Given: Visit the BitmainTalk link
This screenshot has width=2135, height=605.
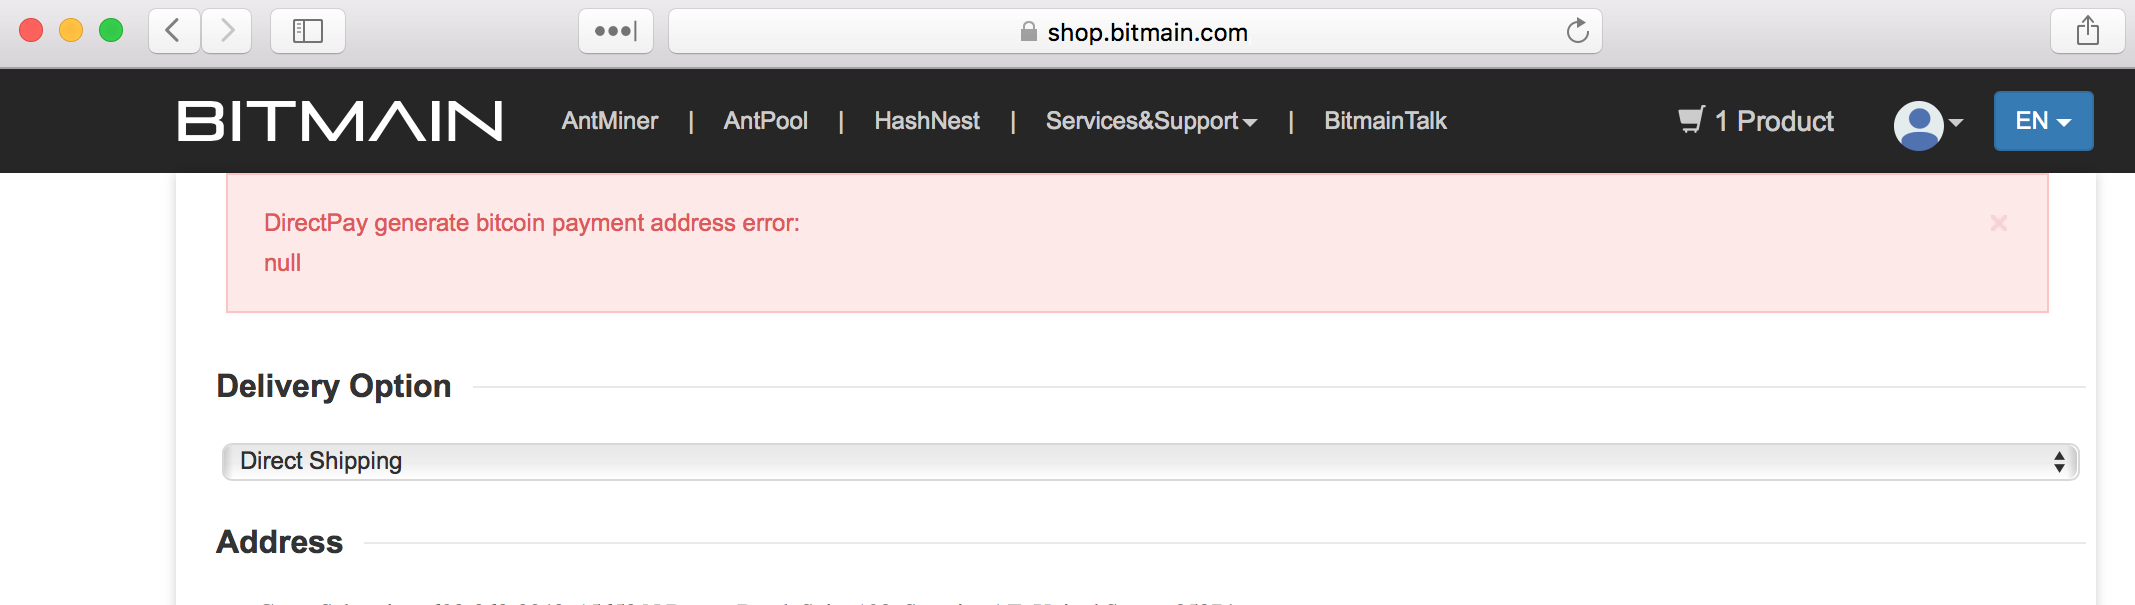Looking at the screenshot, I should [1385, 121].
